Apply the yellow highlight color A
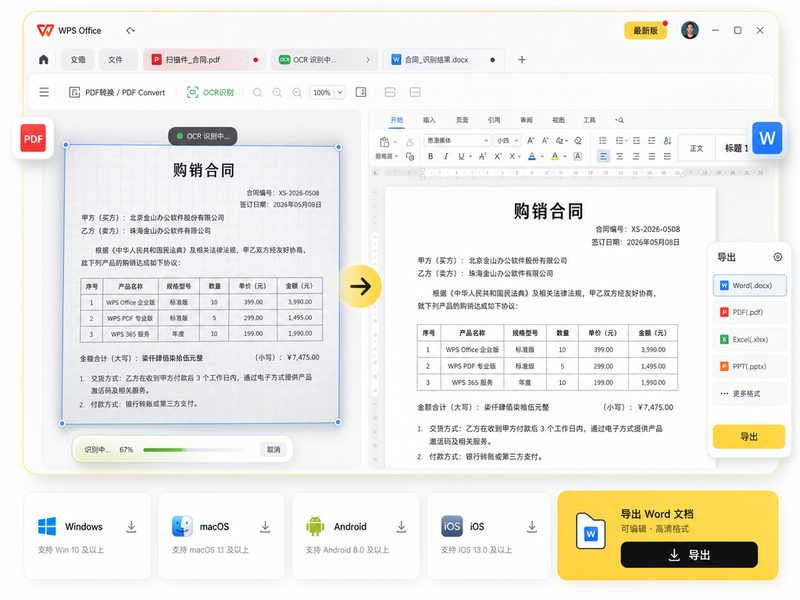Viewport: 800px width, 600px height. (555, 156)
